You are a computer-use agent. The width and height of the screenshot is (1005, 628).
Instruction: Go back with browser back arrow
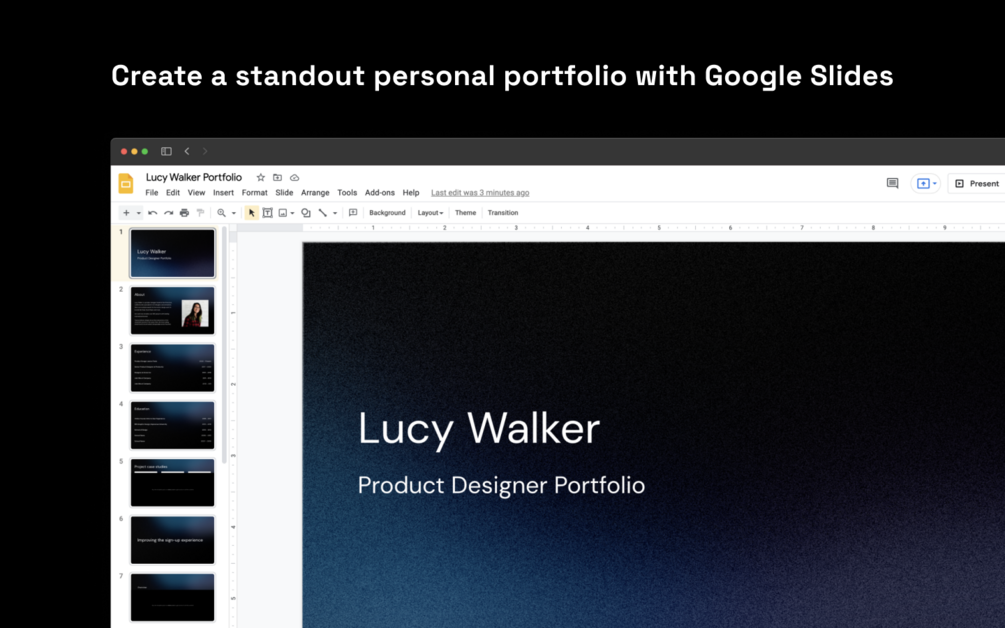point(187,151)
